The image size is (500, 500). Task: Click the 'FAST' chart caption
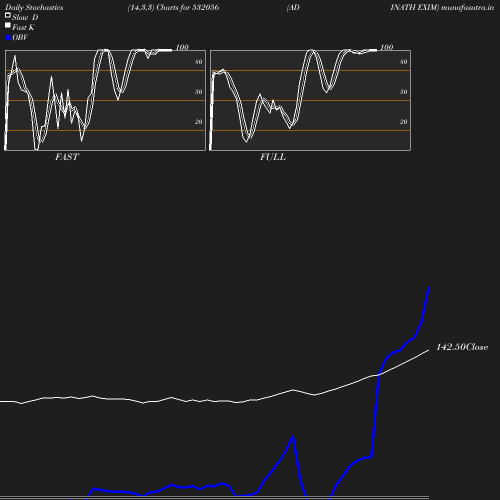(67, 157)
